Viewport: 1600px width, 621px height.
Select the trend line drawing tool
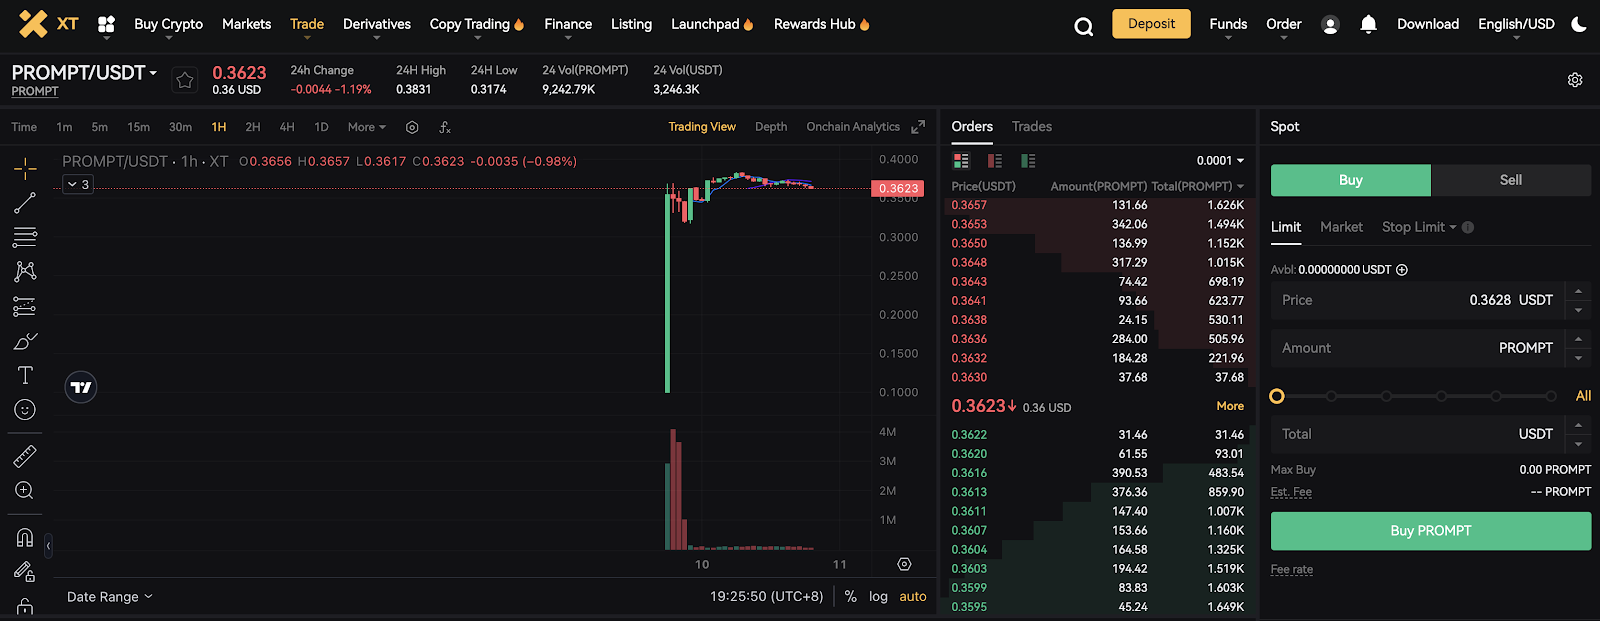pos(25,203)
